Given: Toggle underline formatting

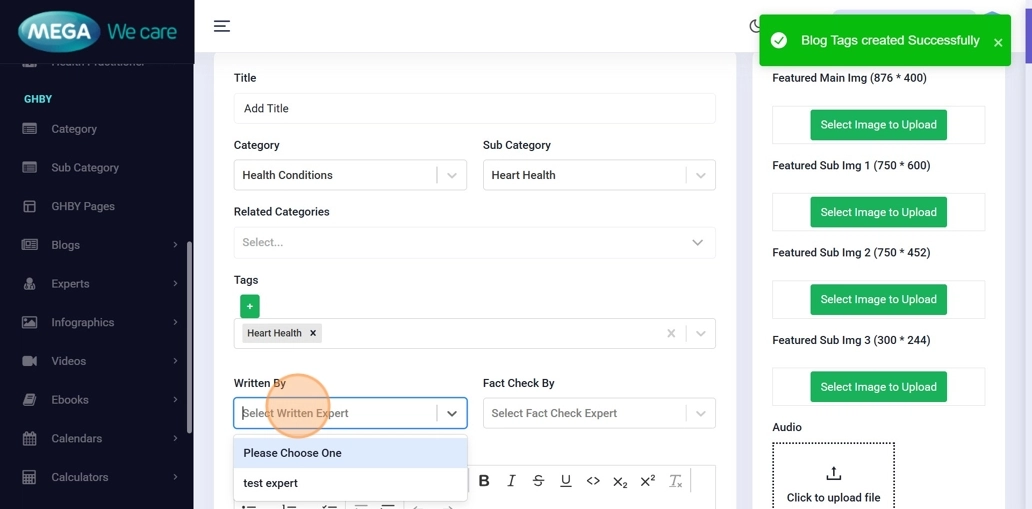Looking at the screenshot, I should pyautogui.click(x=565, y=481).
